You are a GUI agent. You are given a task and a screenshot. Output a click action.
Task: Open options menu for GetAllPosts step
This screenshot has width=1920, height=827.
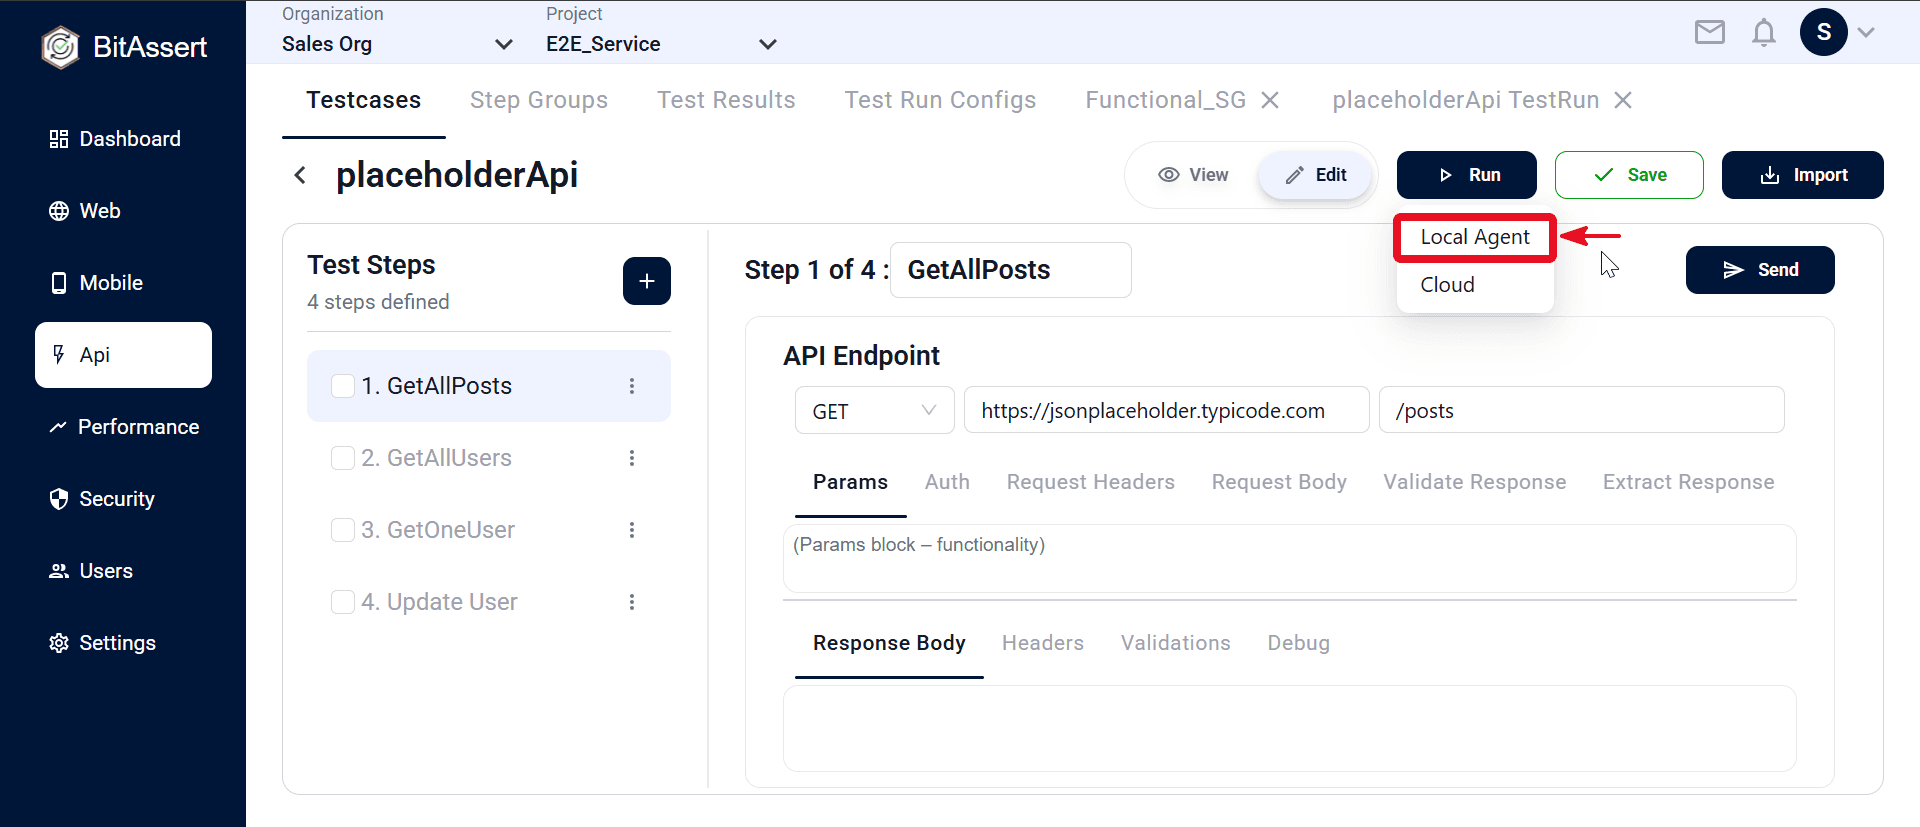[632, 386]
